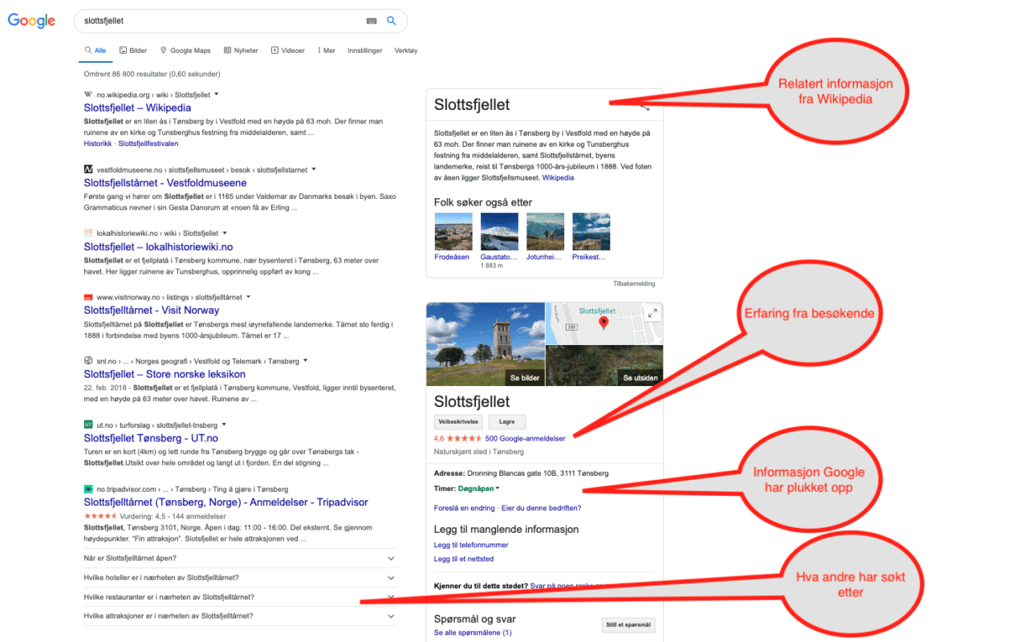
Task: Open 'Slottsfjellet Tønsberg - UT.no' result
Action: click(151, 438)
